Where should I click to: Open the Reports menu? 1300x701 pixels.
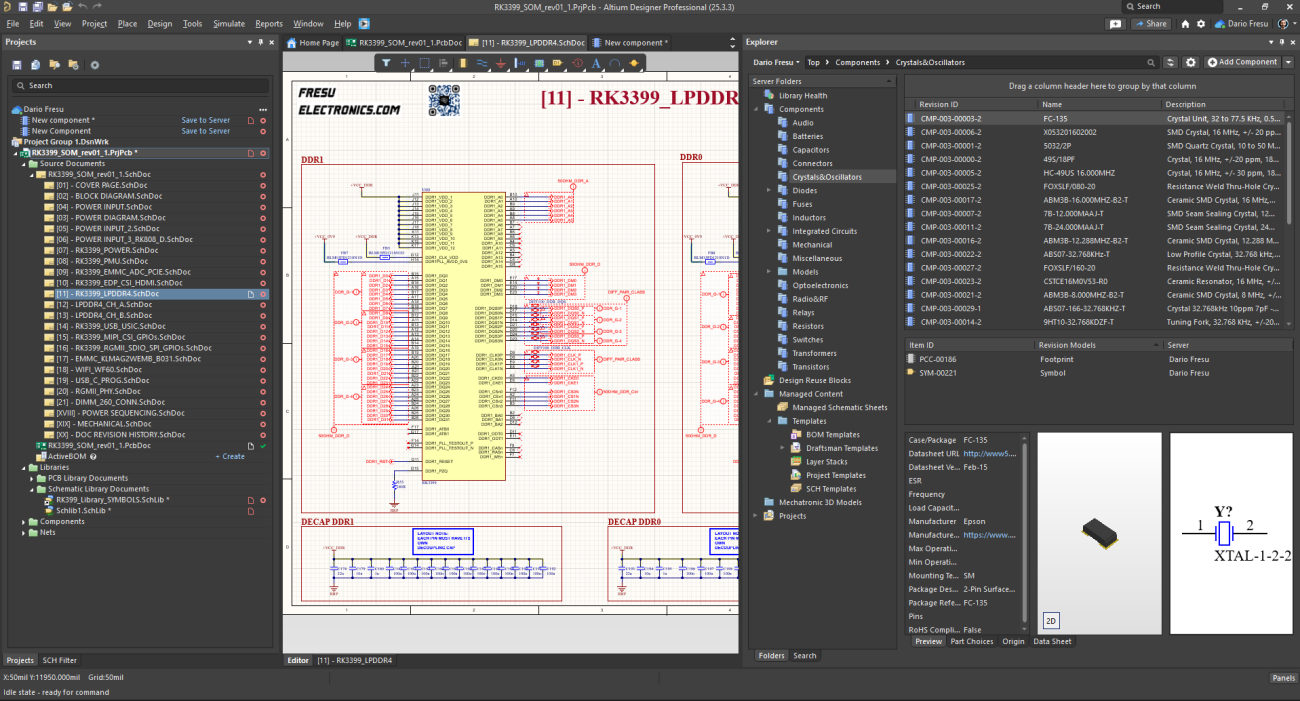269,23
